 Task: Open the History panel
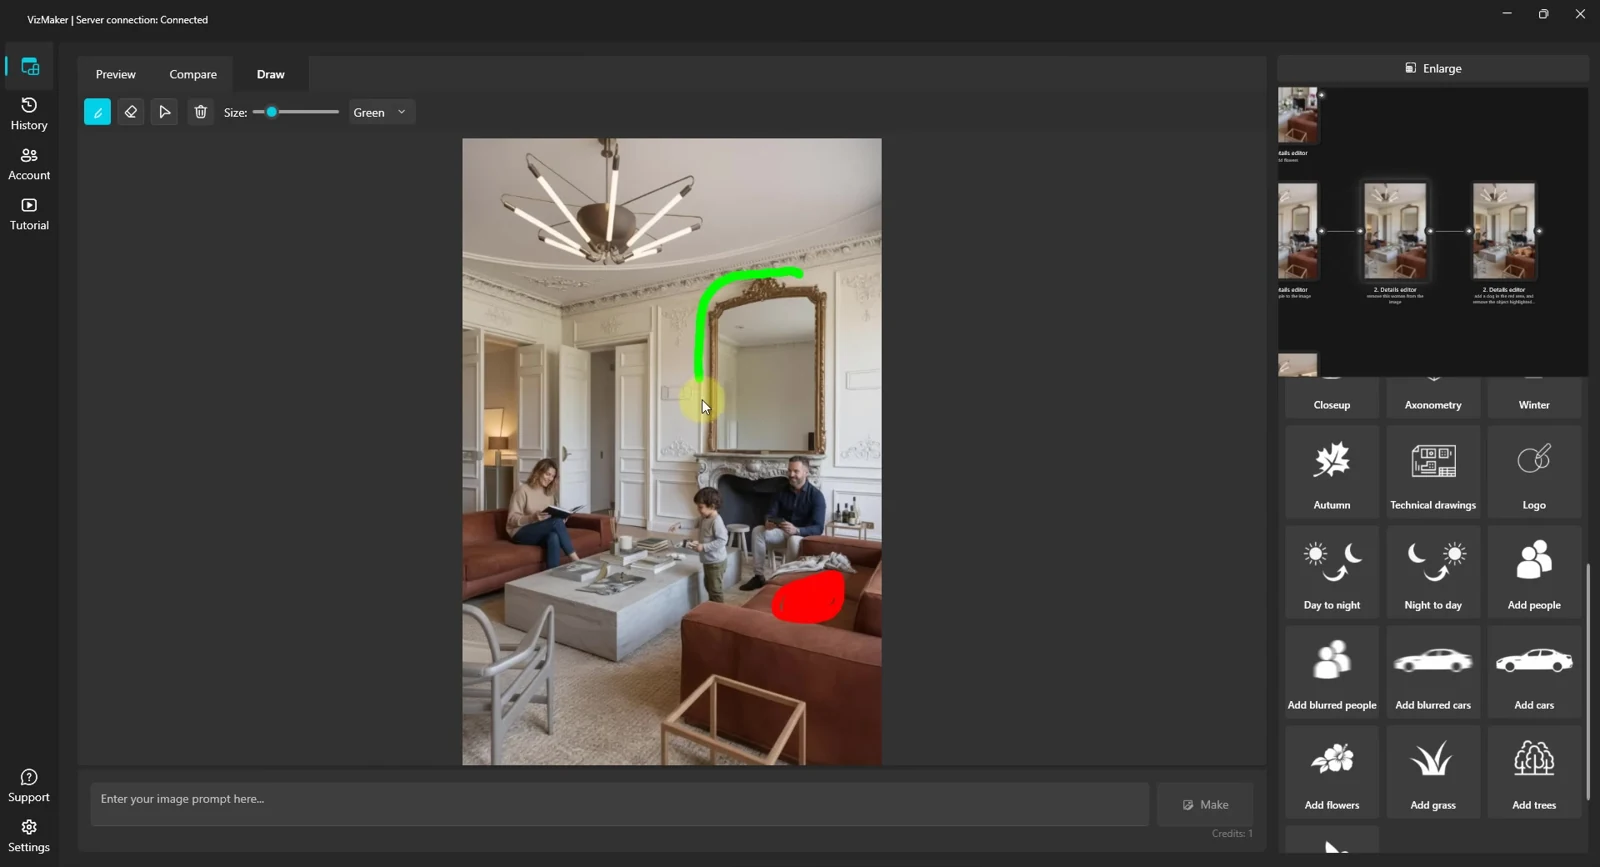click(x=29, y=114)
